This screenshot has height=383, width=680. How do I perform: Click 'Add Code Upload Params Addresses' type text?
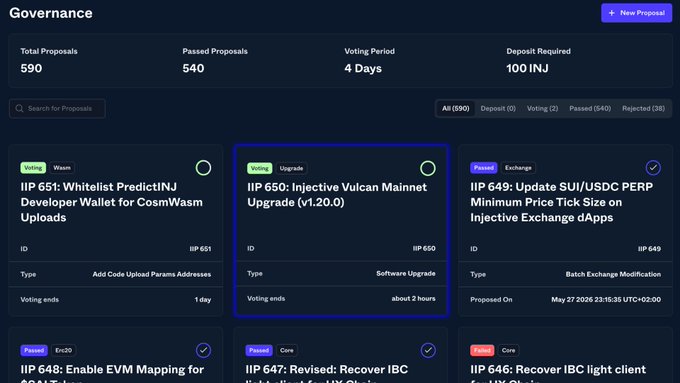click(152, 274)
